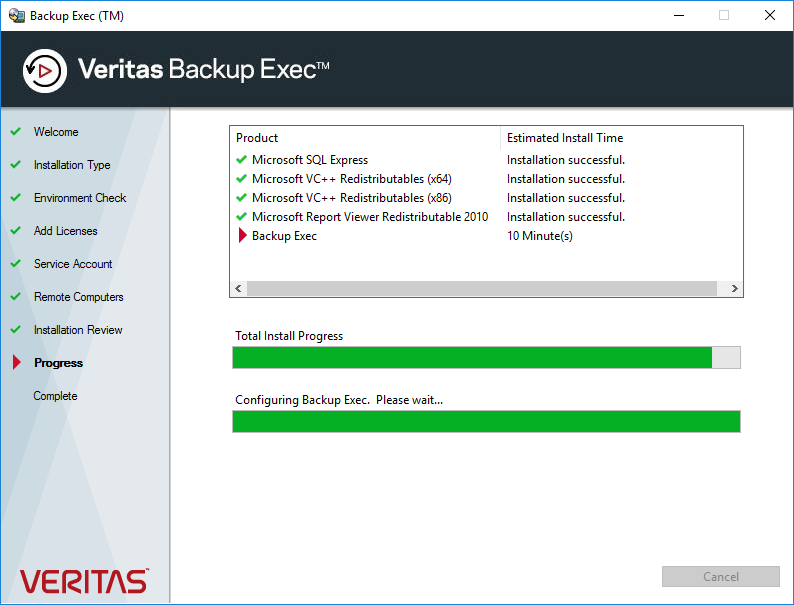Image resolution: width=794 pixels, height=605 pixels.
Task: Click the horizontal scrollbar thumb in product list
Action: 482,289
